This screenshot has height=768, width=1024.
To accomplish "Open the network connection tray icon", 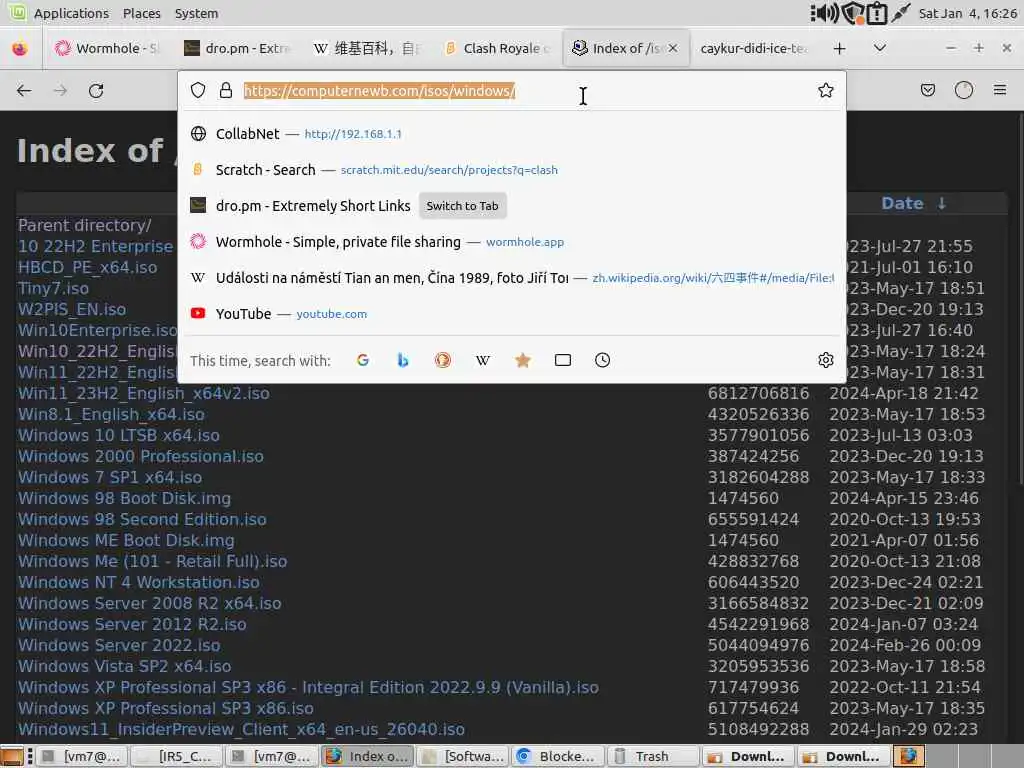I will [x=901, y=13].
